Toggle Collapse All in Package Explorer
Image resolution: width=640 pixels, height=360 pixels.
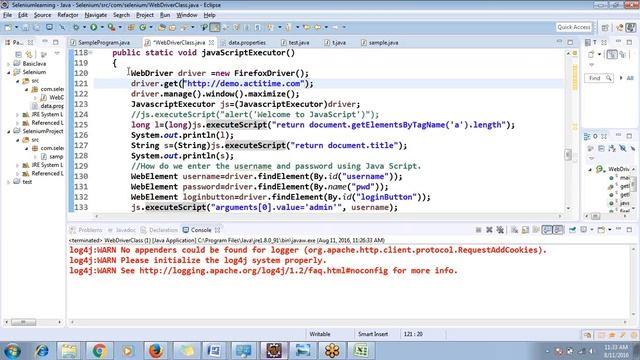coord(18,54)
